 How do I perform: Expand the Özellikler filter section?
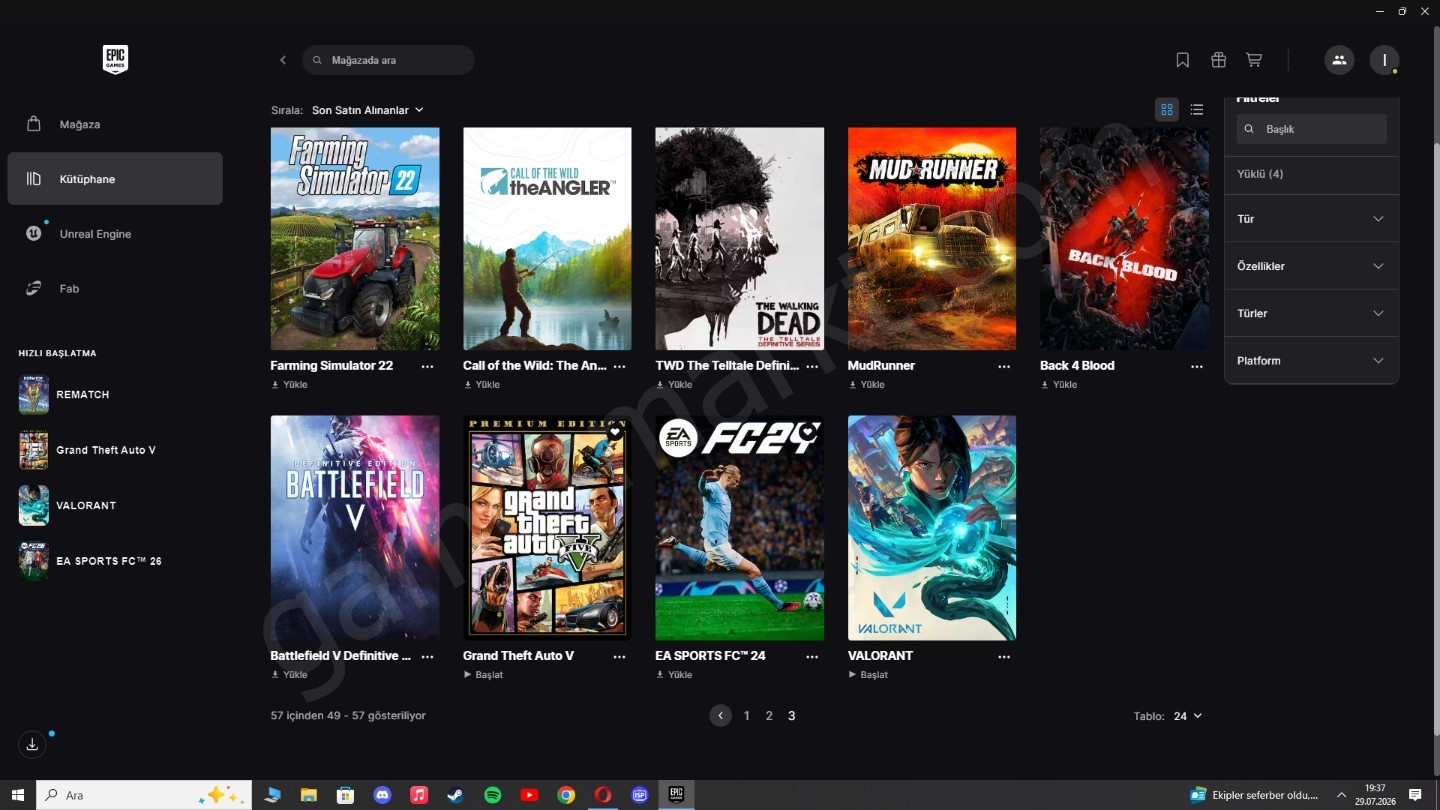point(1311,266)
